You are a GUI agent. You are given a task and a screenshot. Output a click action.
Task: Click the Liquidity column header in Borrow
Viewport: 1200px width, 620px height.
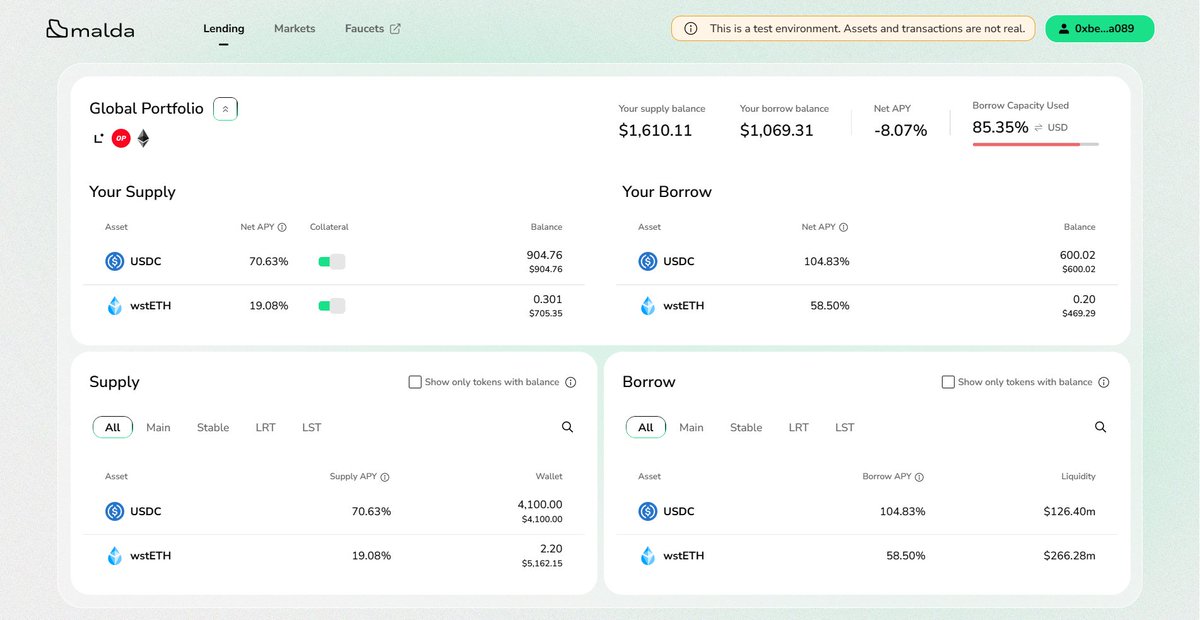[1078, 477]
